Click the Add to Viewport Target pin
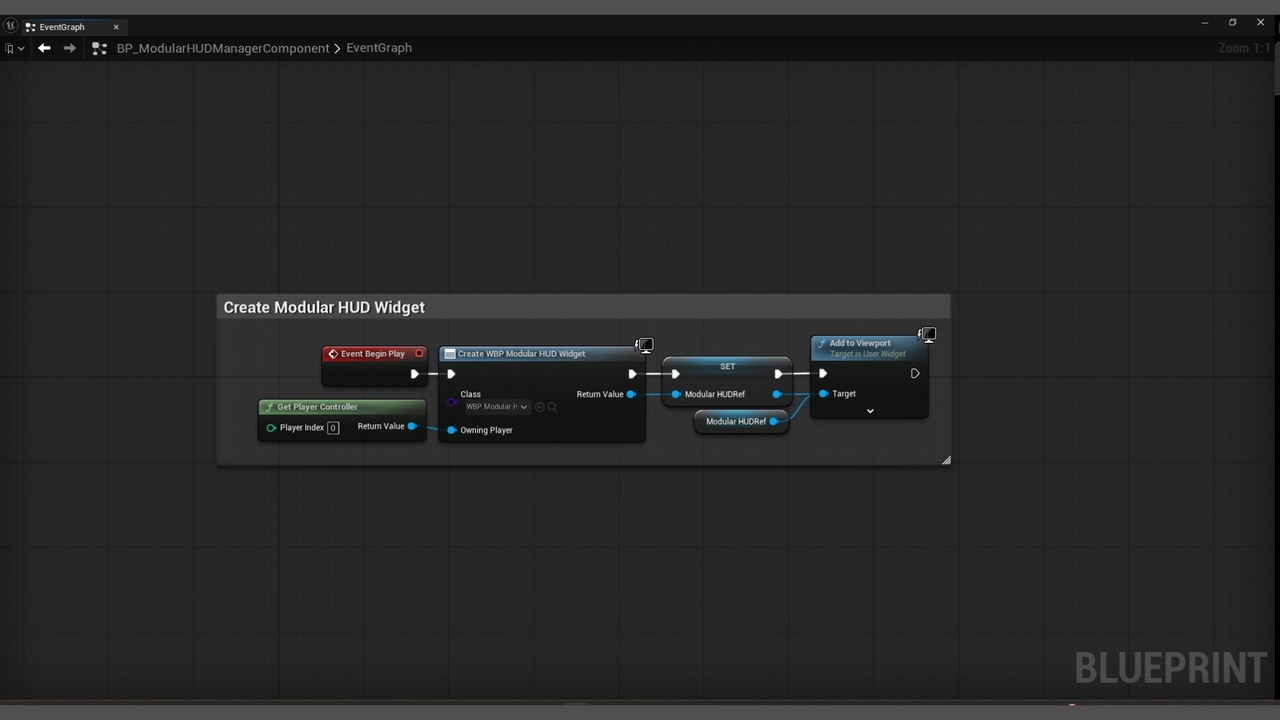Screen dimensions: 1280x720 click(824, 394)
